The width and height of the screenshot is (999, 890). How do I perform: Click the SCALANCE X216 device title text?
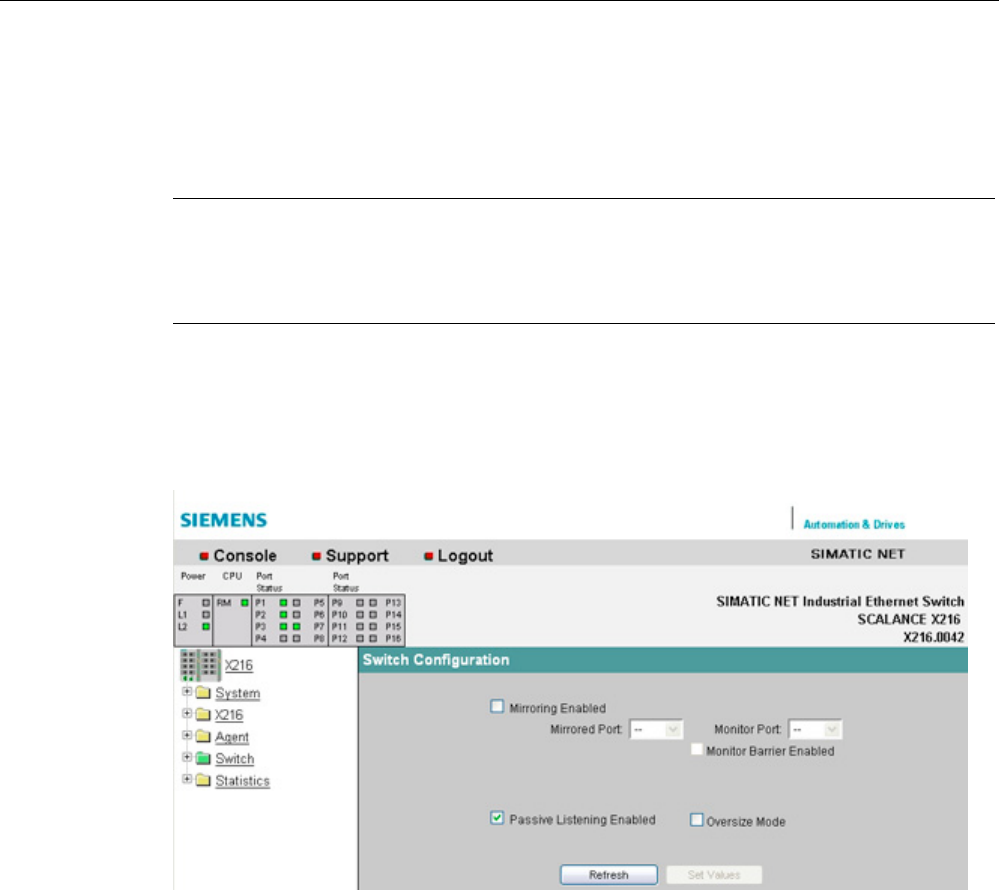(909, 619)
